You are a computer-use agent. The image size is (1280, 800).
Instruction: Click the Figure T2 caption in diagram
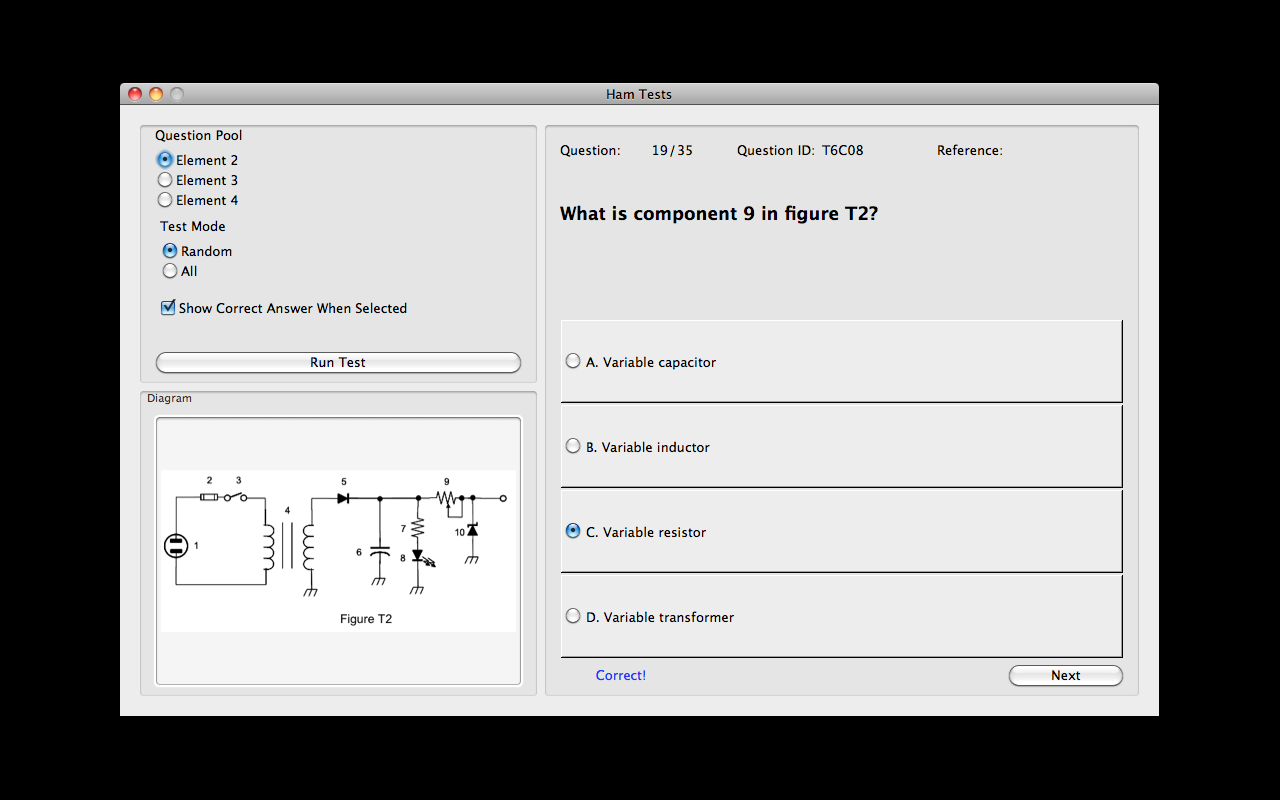pyautogui.click(x=366, y=619)
